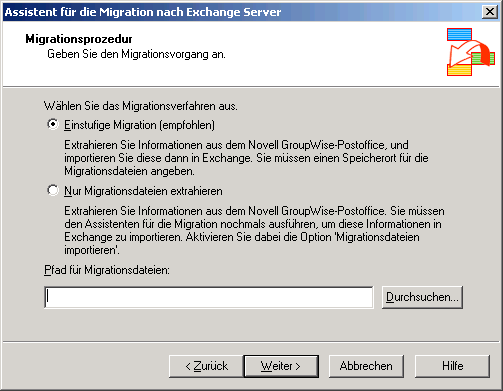
Task: Click the migration wizard arrow icon
Action: (472, 53)
